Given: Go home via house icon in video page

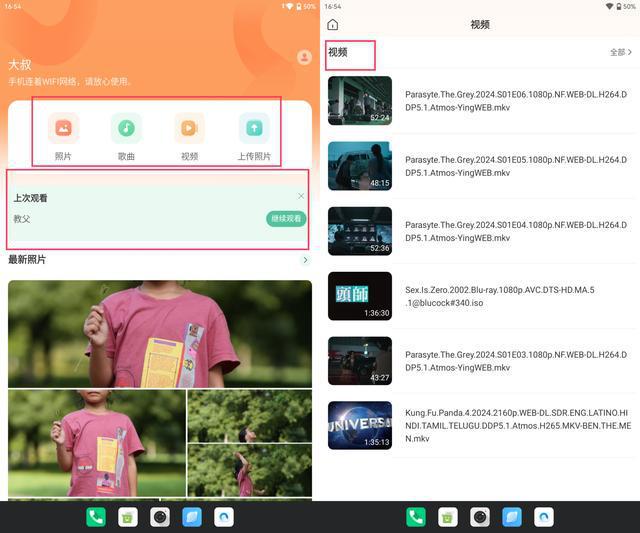Looking at the screenshot, I should click(x=333, y=24).
